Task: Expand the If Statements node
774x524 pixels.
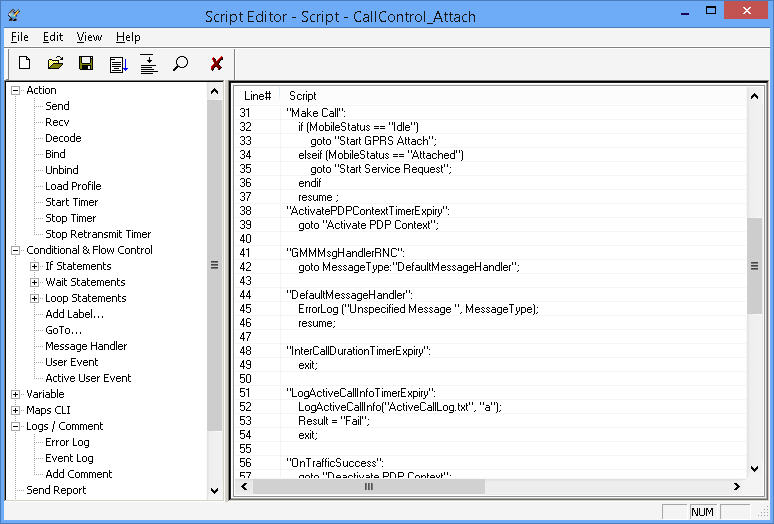Action: [35, 266]
